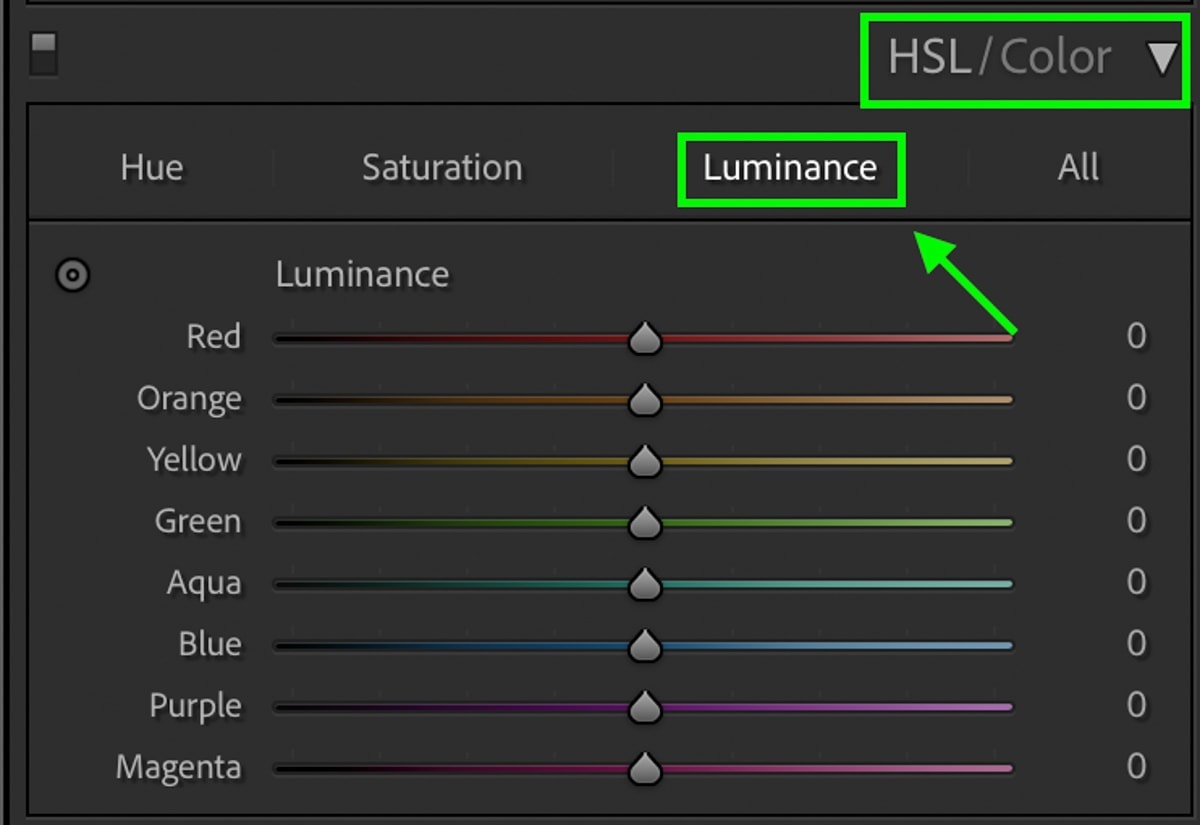The image size is (1200, 825).
Task: Switch to the Hue tab
Action: (150, 167)
